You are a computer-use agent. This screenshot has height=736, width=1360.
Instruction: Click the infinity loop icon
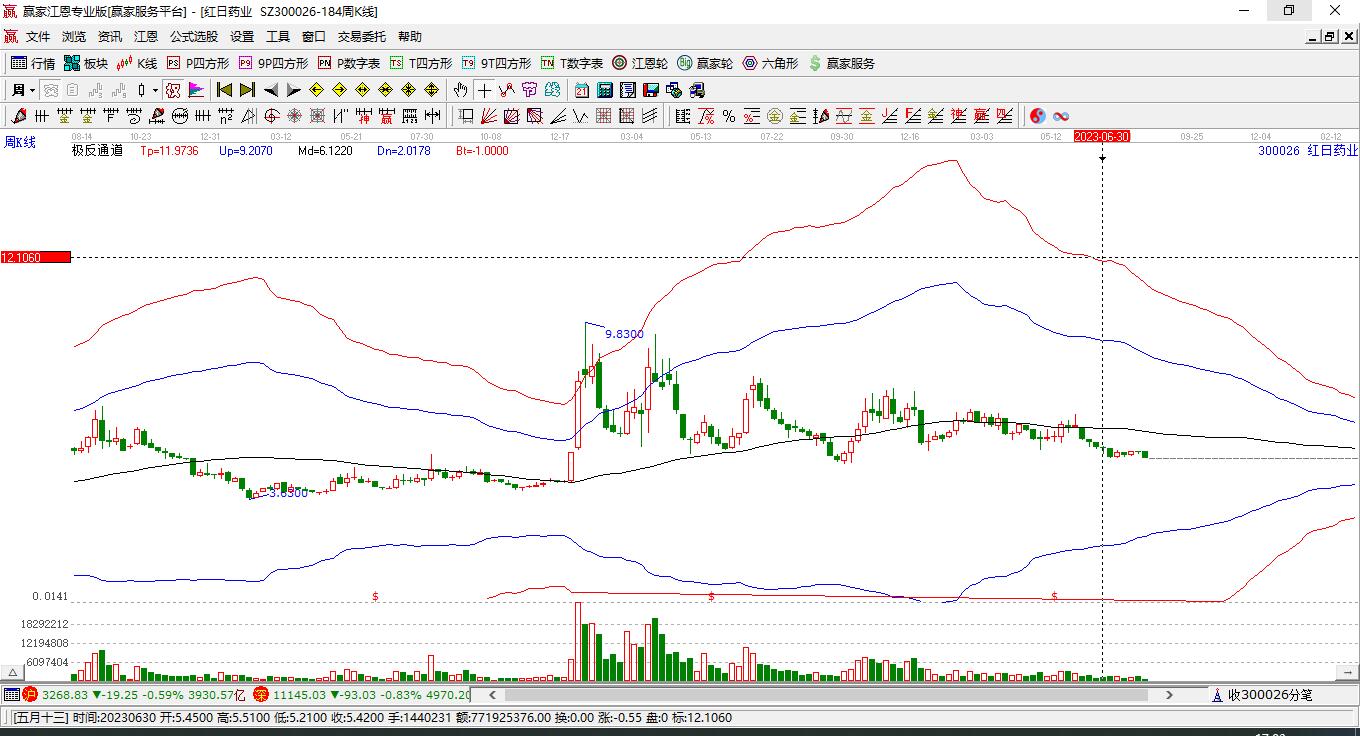tap(1061, 116)
